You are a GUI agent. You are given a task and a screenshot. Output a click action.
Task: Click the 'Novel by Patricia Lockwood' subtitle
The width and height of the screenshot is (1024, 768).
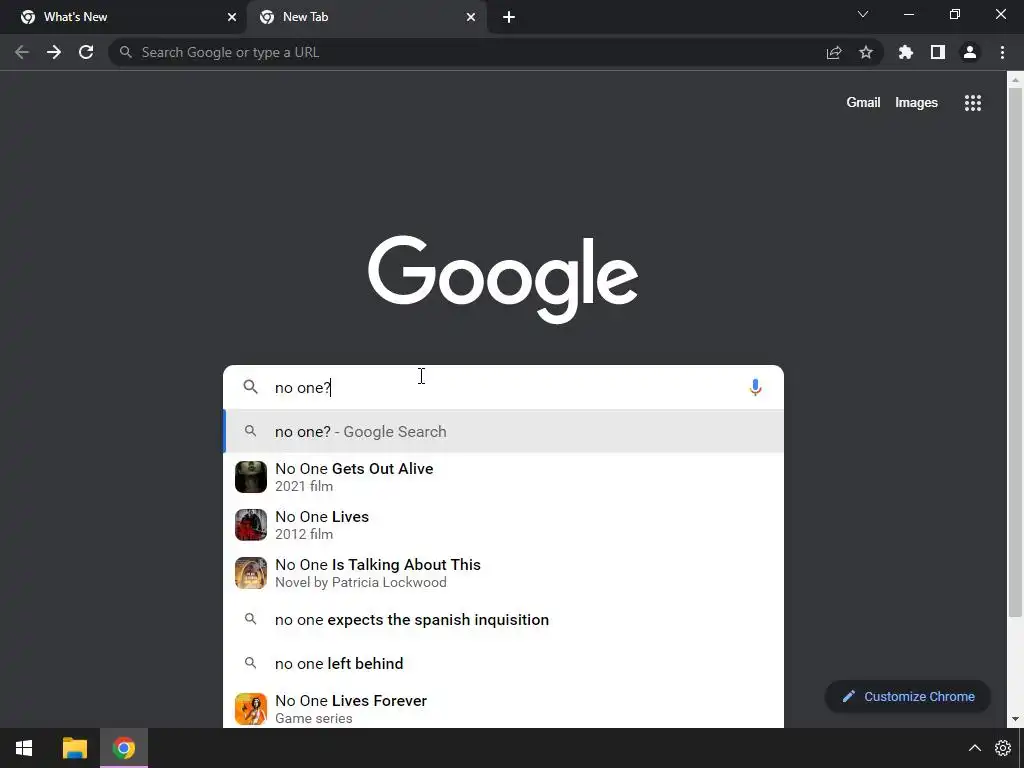click(360, 583)
